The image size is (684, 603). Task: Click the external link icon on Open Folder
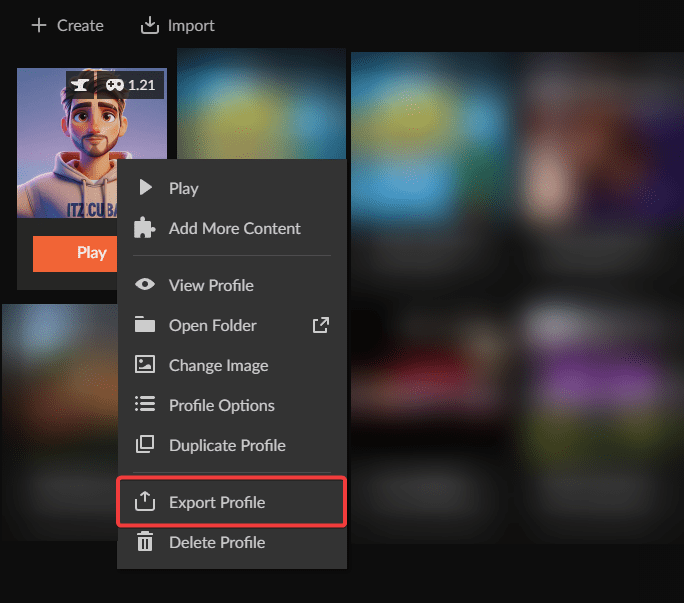coord(320,325)
